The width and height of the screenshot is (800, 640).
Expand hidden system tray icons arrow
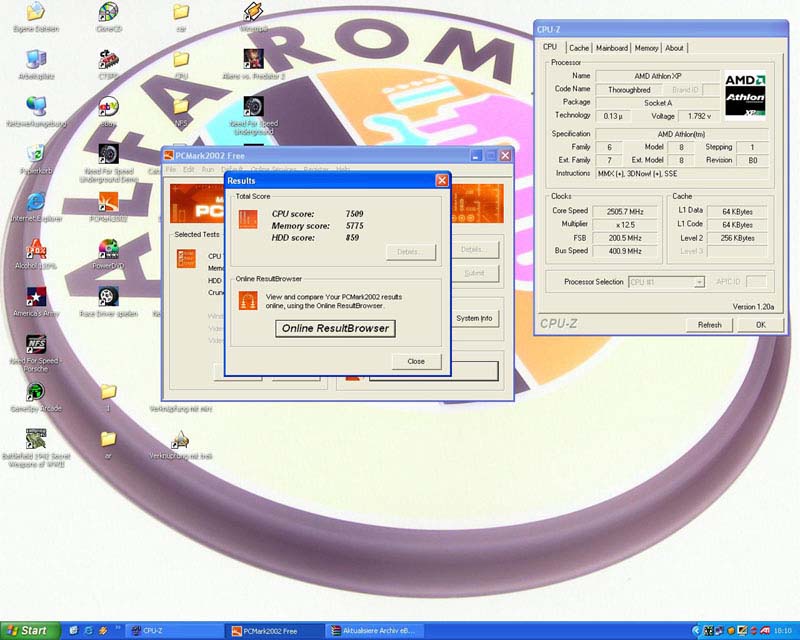click(x=695, y=631)
